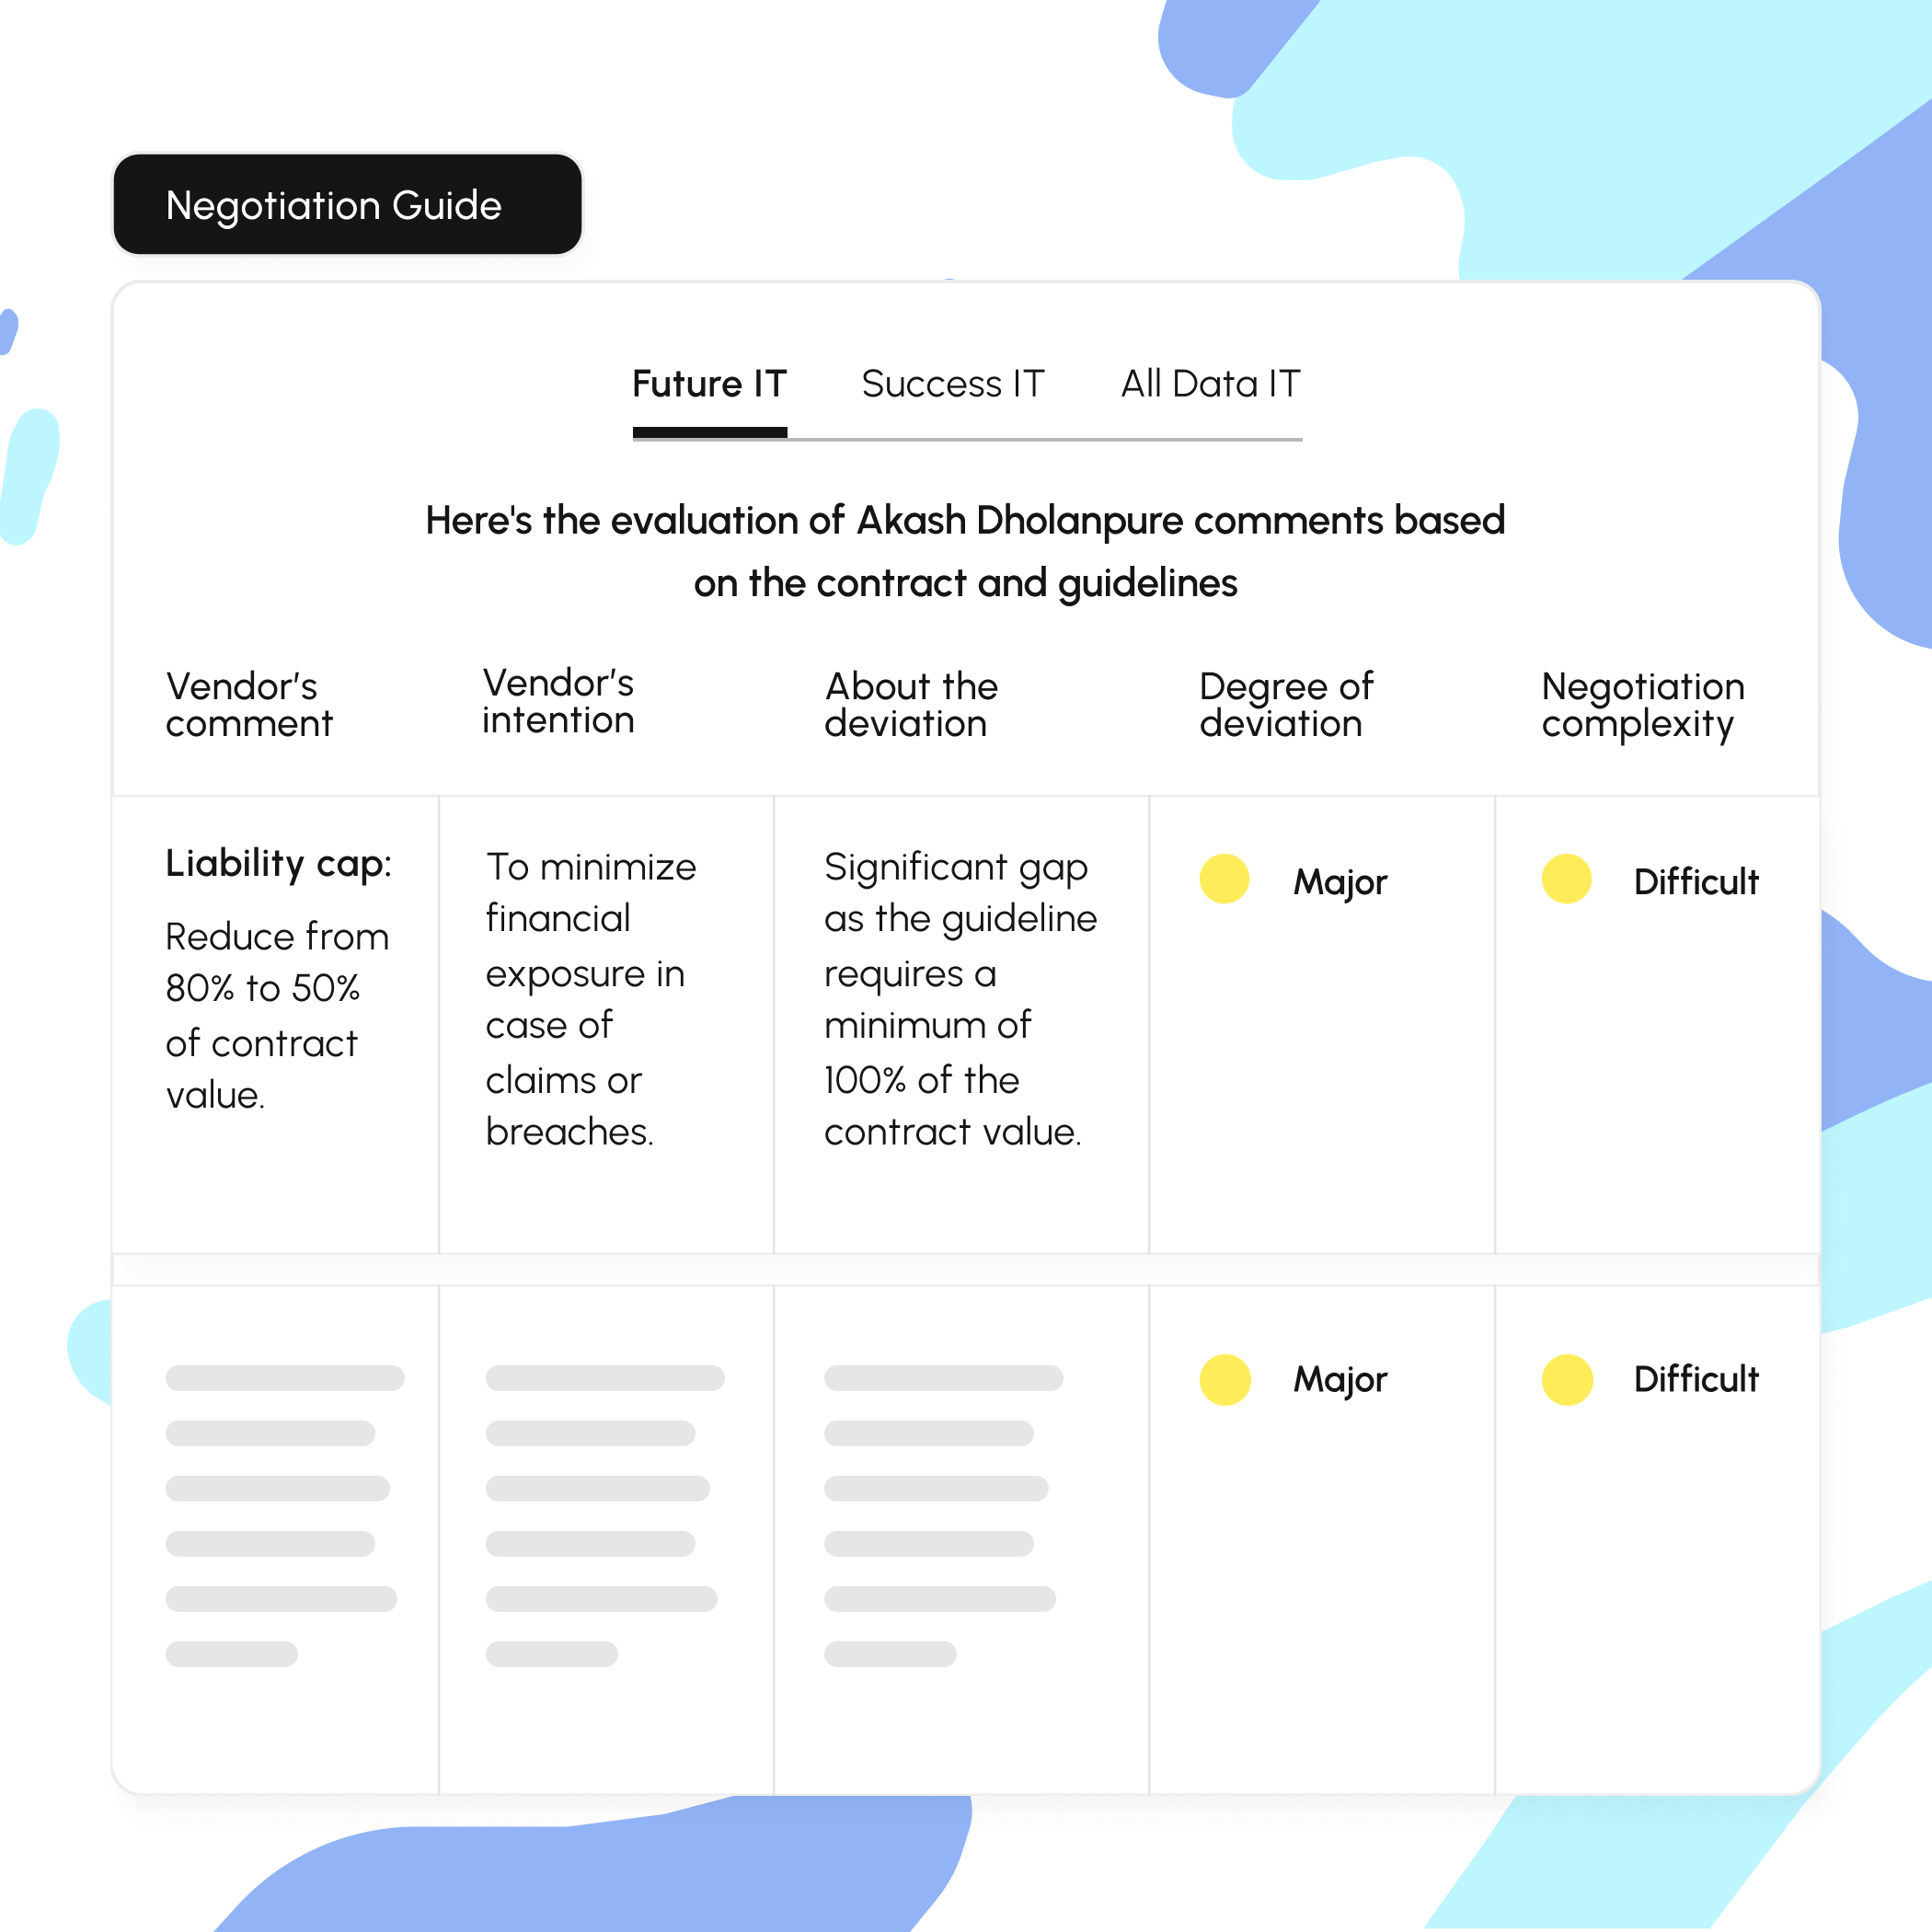Click yellow dot beside Difficult in liability cap row
Screen dimensions: 1932x1932
1566,879
